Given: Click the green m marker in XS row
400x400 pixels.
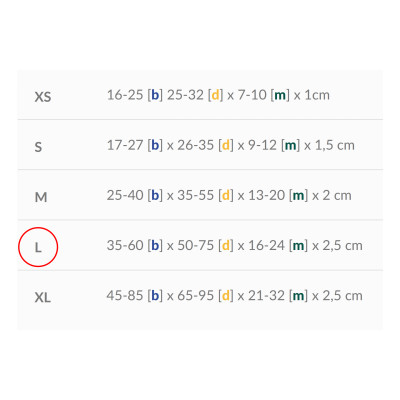Looking at the screenshot, I should click(x=280, y=95).
